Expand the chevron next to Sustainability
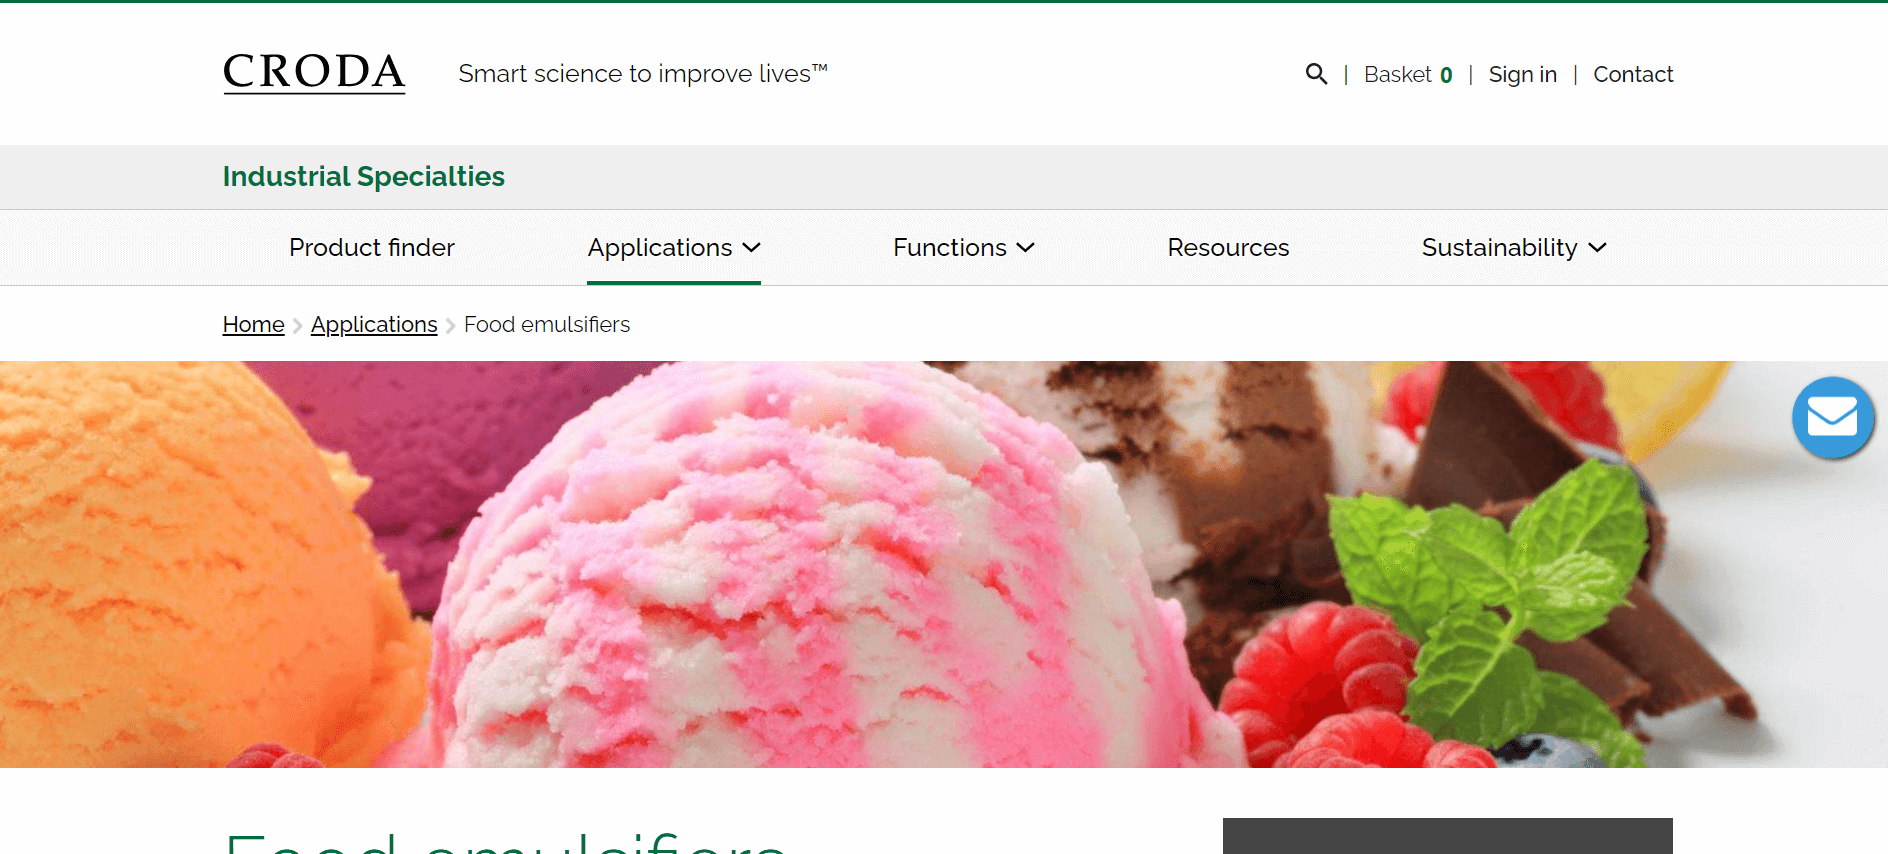 [x=1598, y=248]
